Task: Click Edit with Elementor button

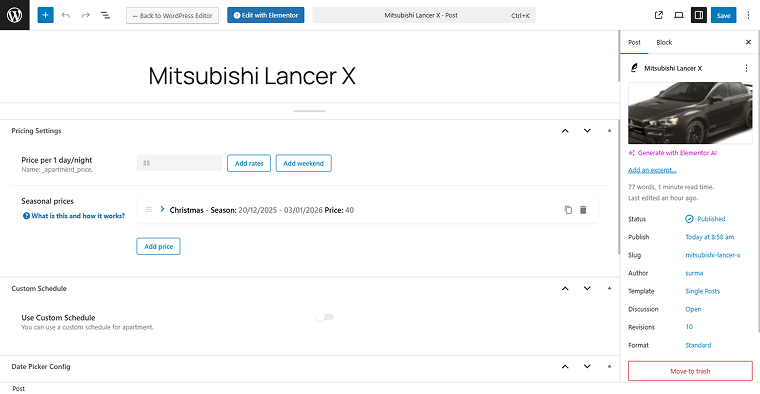Action: 266,16
